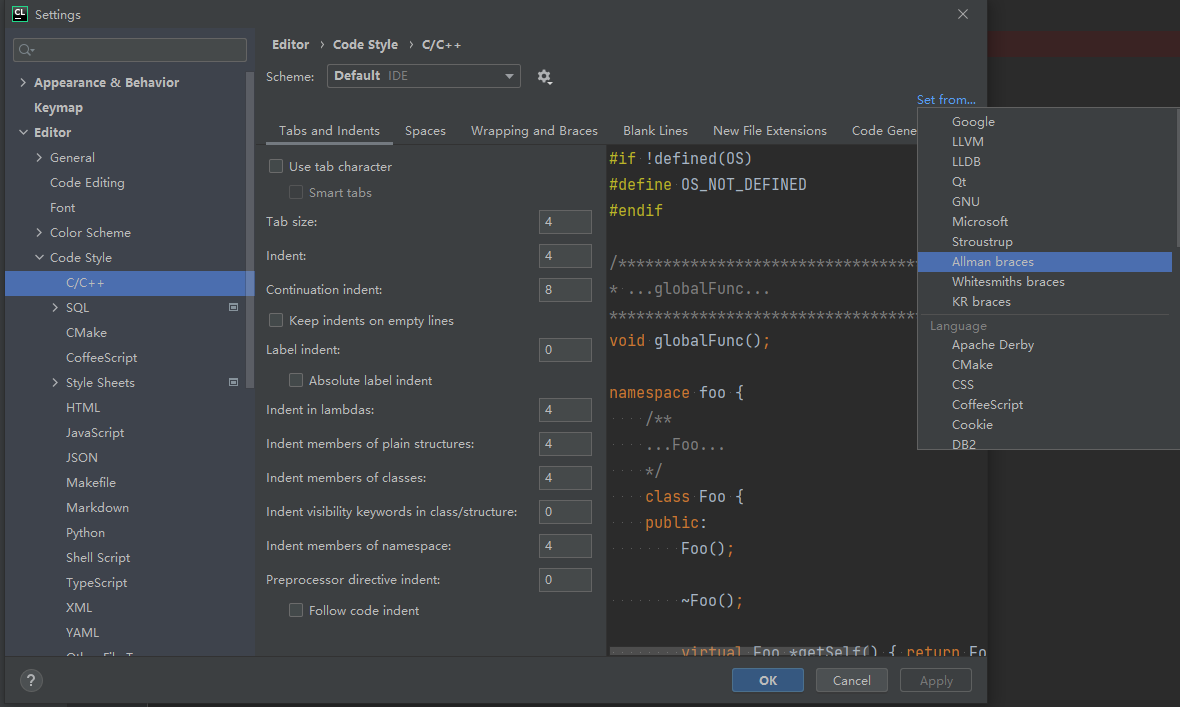Click the settings search field
1180x707 pixels.
click(130, 50)
